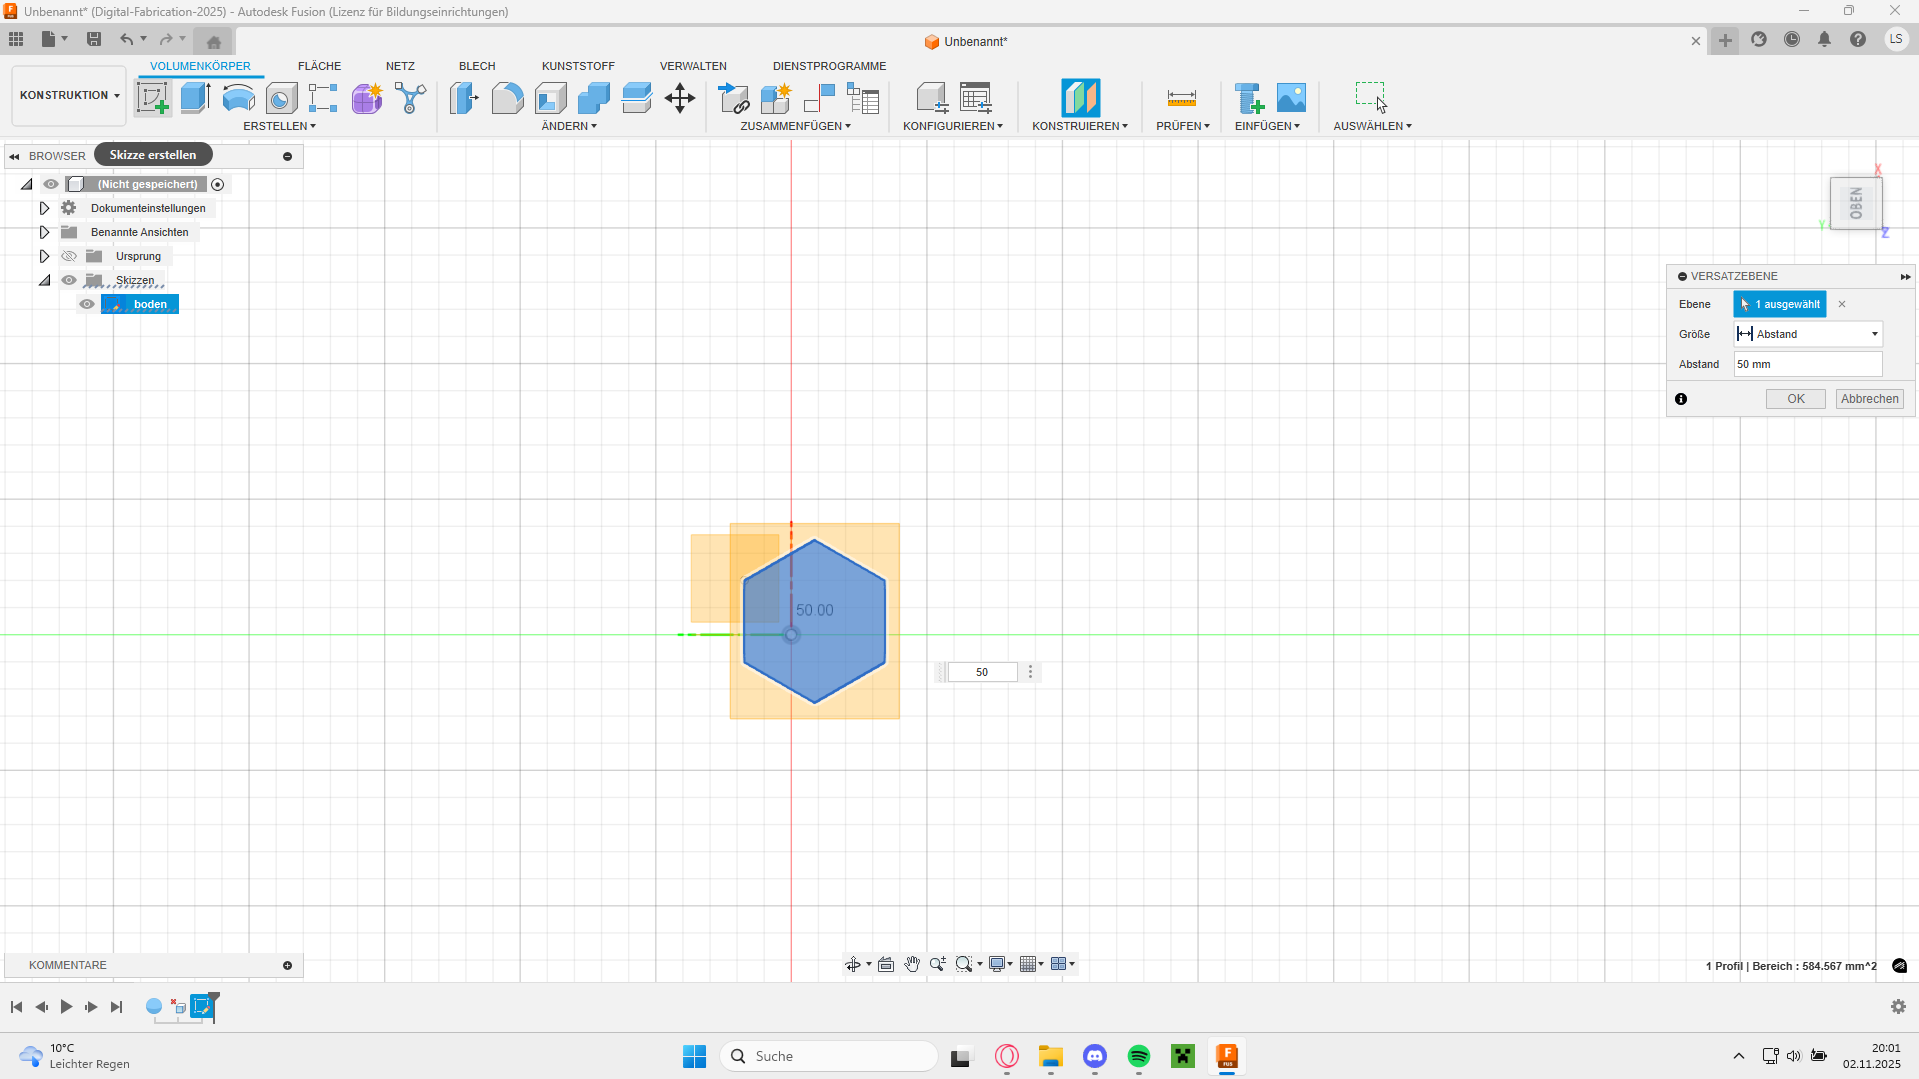Switch to the BLECH tab
This screenshot has height=1079, width=1919.
[477, 66]
